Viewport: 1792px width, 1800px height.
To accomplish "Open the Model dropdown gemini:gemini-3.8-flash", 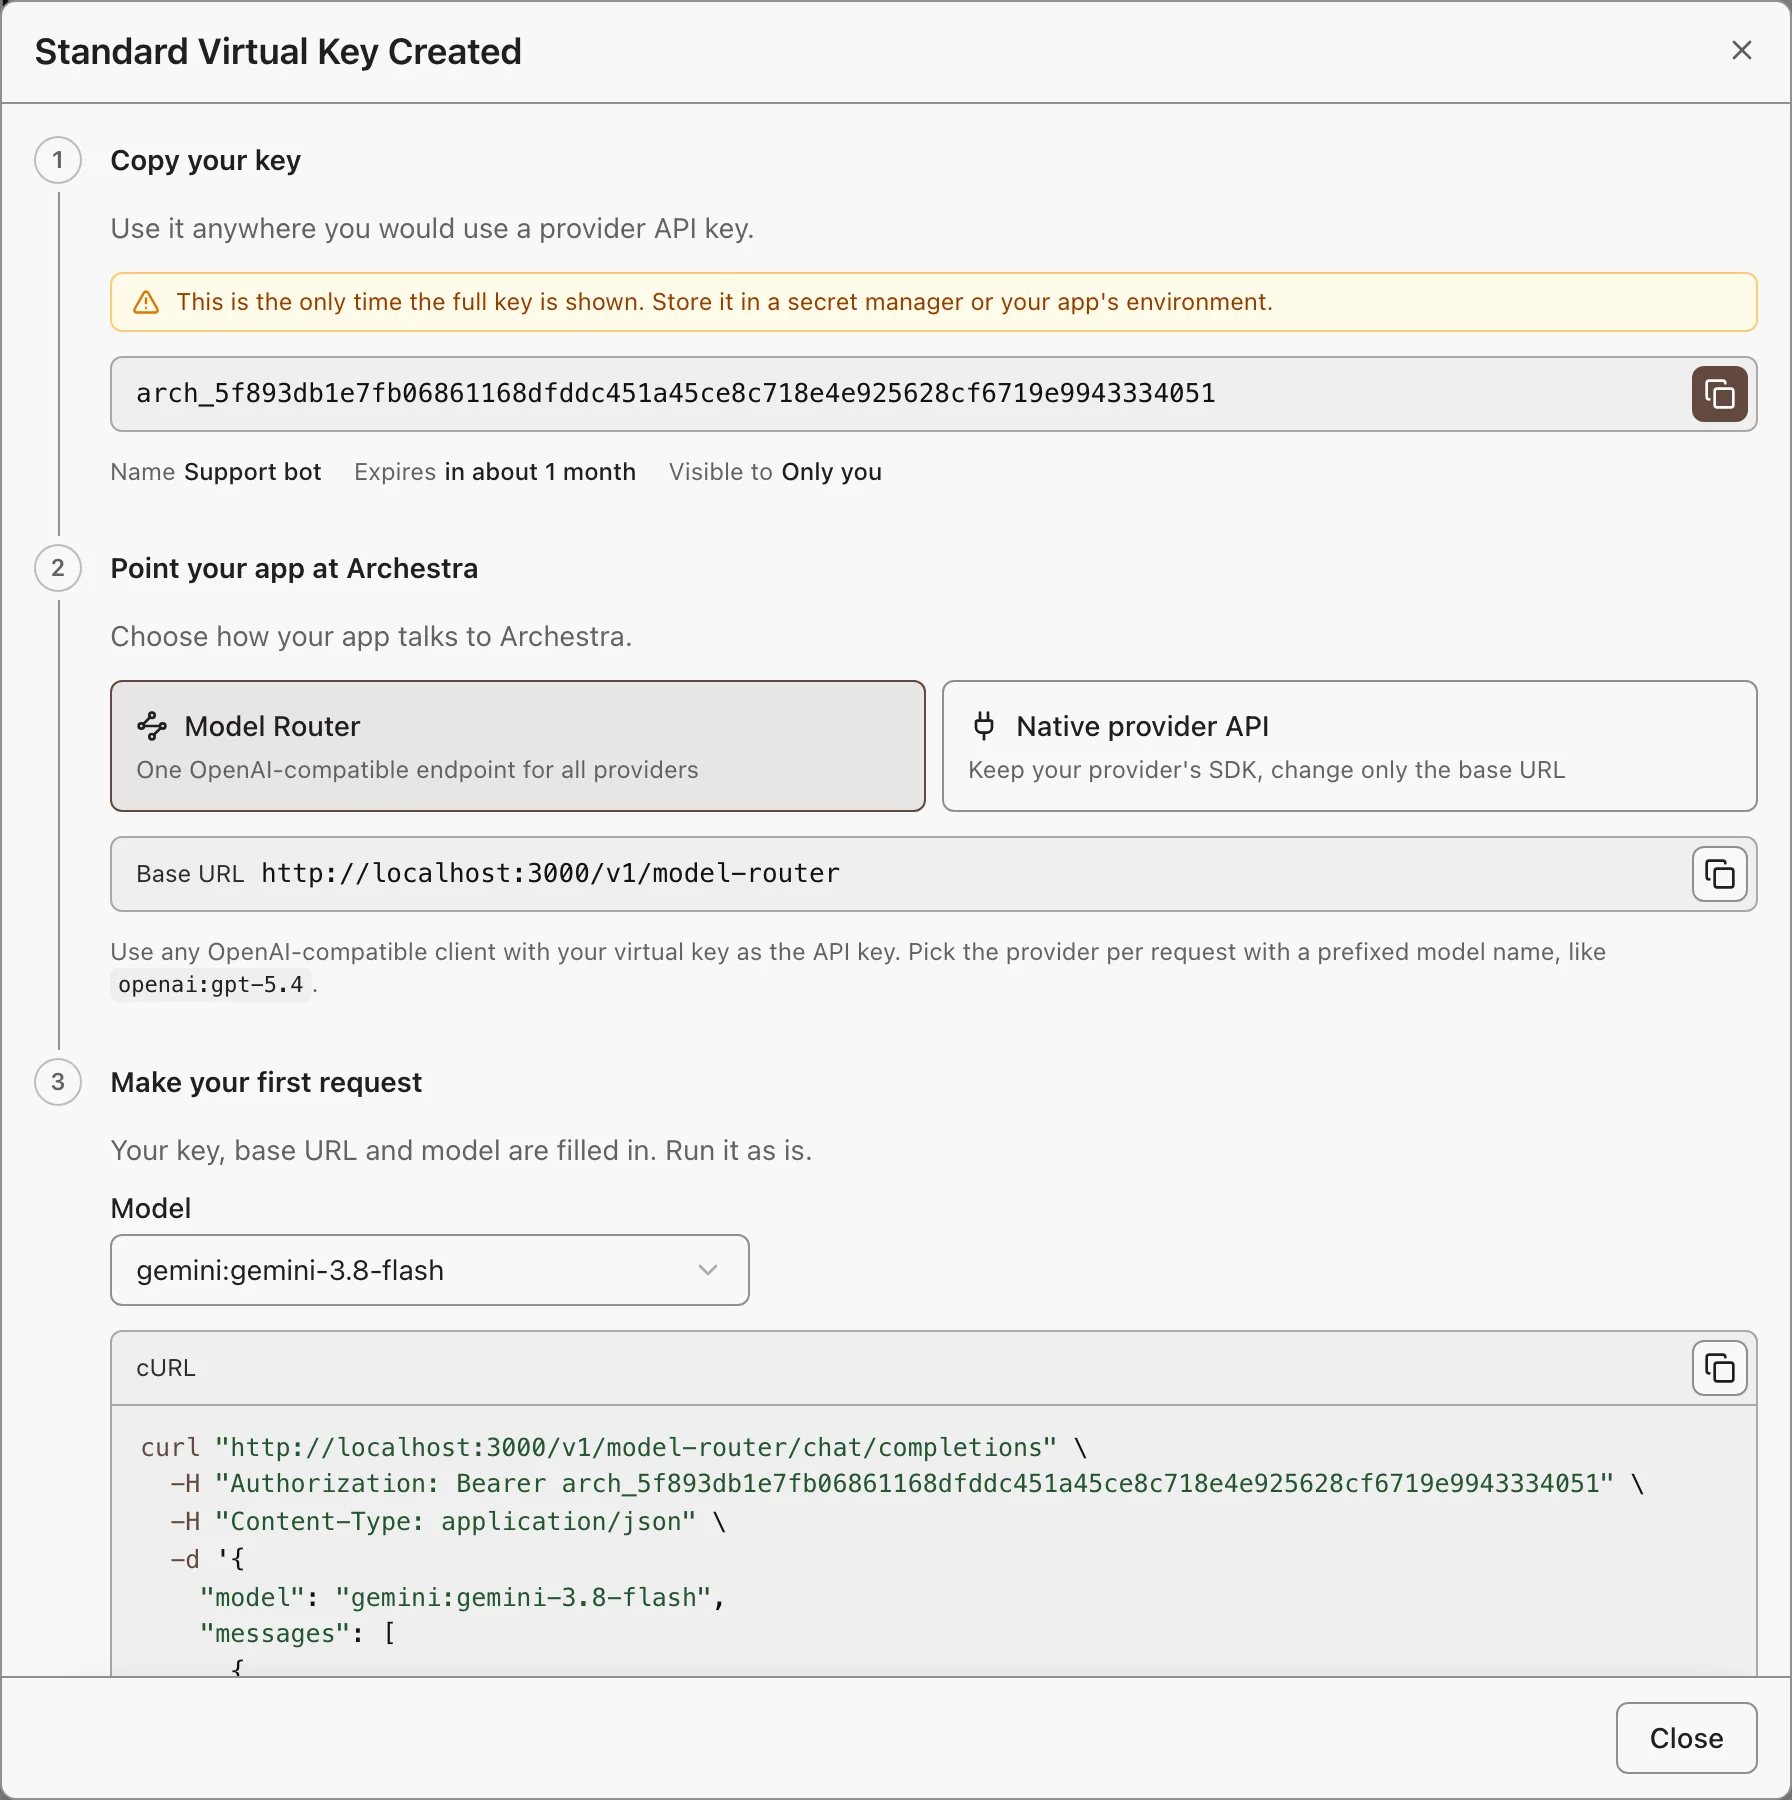I will [x=430, y=1270].
